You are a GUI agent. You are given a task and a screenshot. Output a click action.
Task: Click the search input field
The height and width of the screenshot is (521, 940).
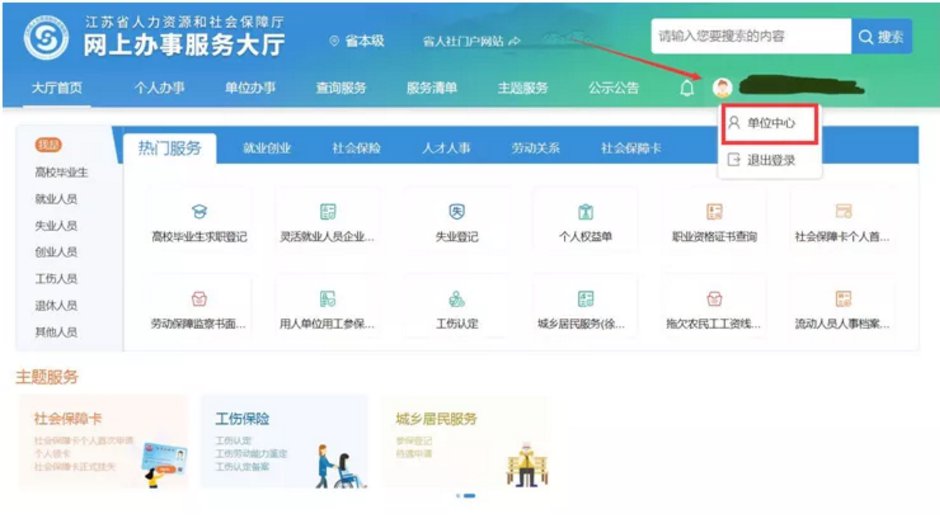(750, 37)
